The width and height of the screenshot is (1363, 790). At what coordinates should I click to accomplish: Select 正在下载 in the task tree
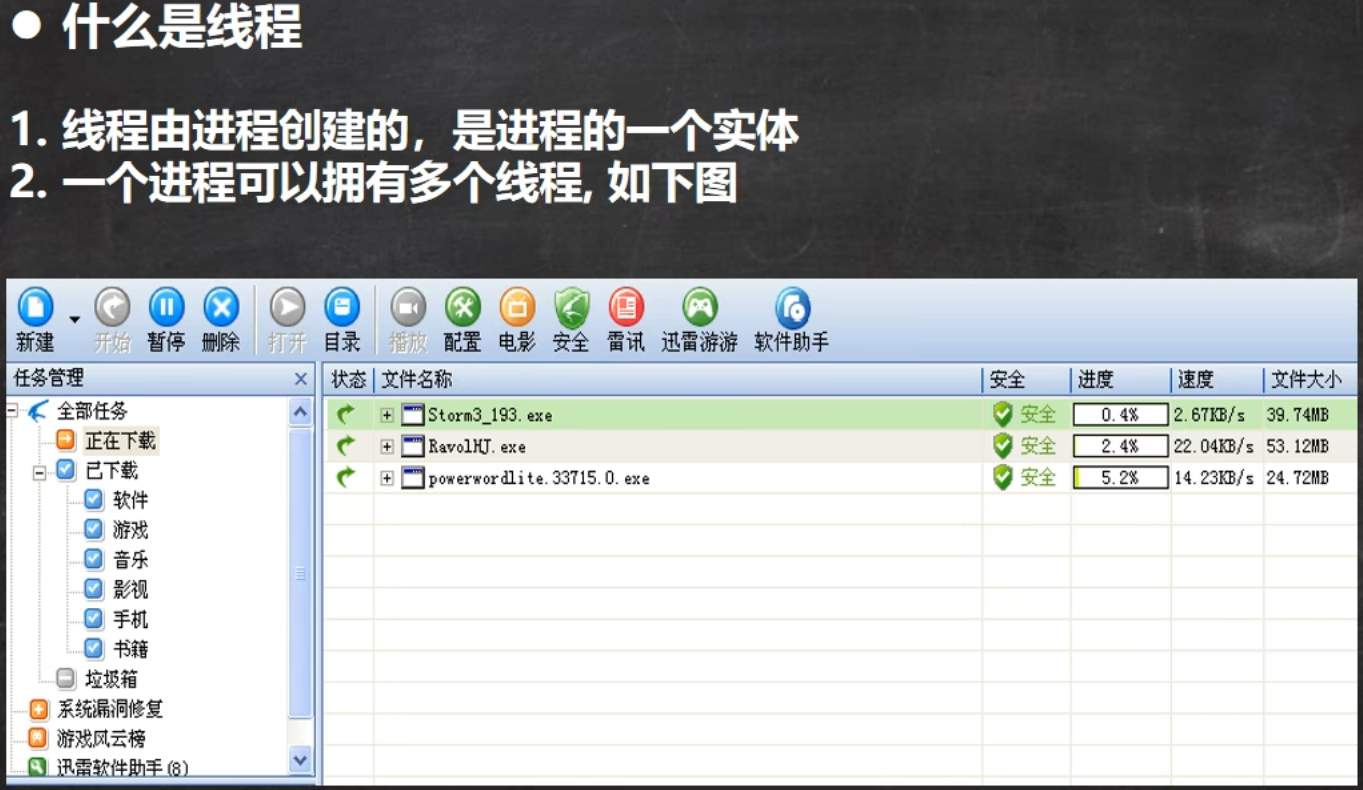coord(119,441)
